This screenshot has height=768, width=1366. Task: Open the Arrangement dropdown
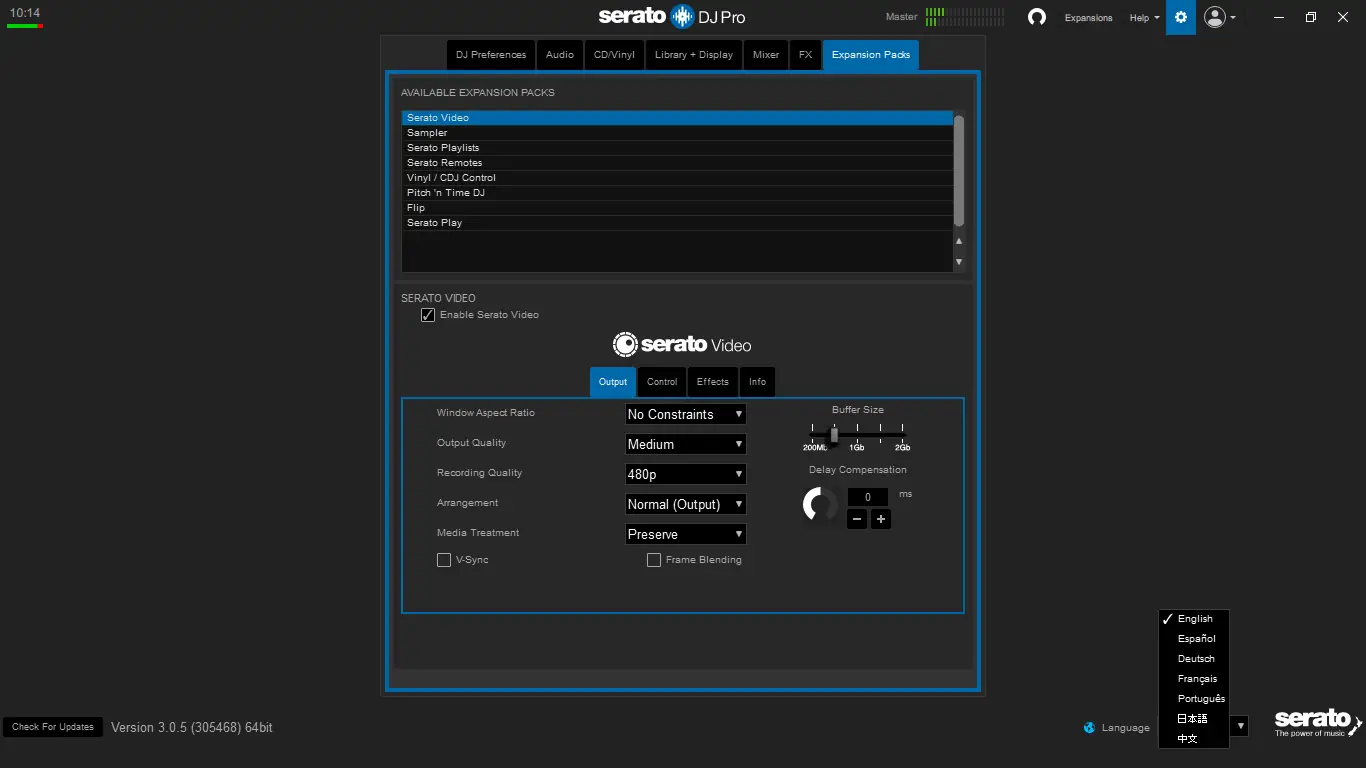pyautogui.click(x=686, y=504)
